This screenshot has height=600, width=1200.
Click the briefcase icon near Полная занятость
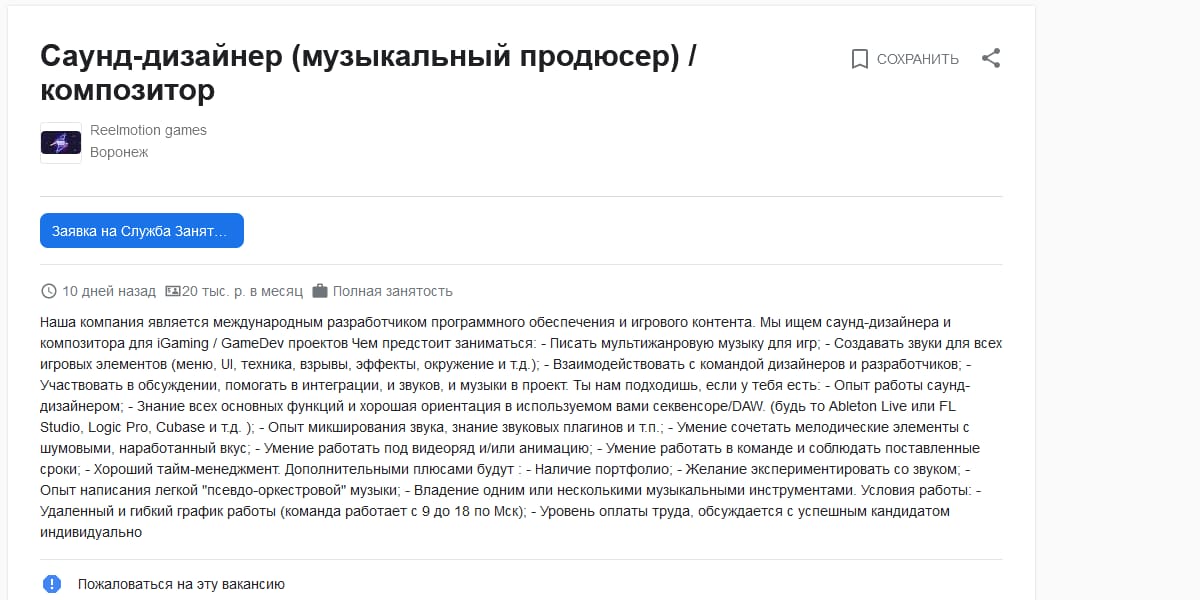click(x=322, y=291)
